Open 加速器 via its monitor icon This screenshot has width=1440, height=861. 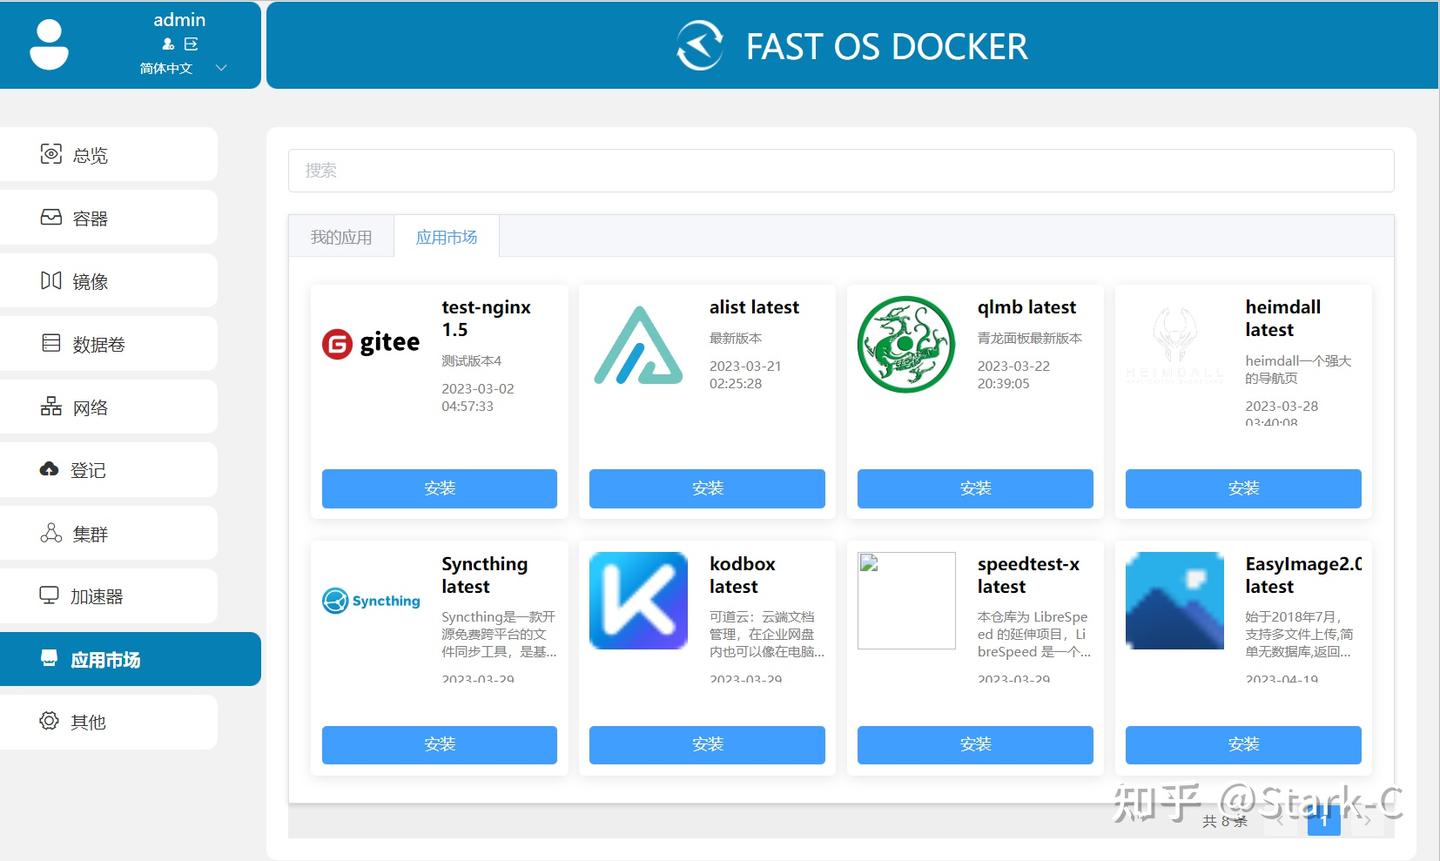point(49,595)
